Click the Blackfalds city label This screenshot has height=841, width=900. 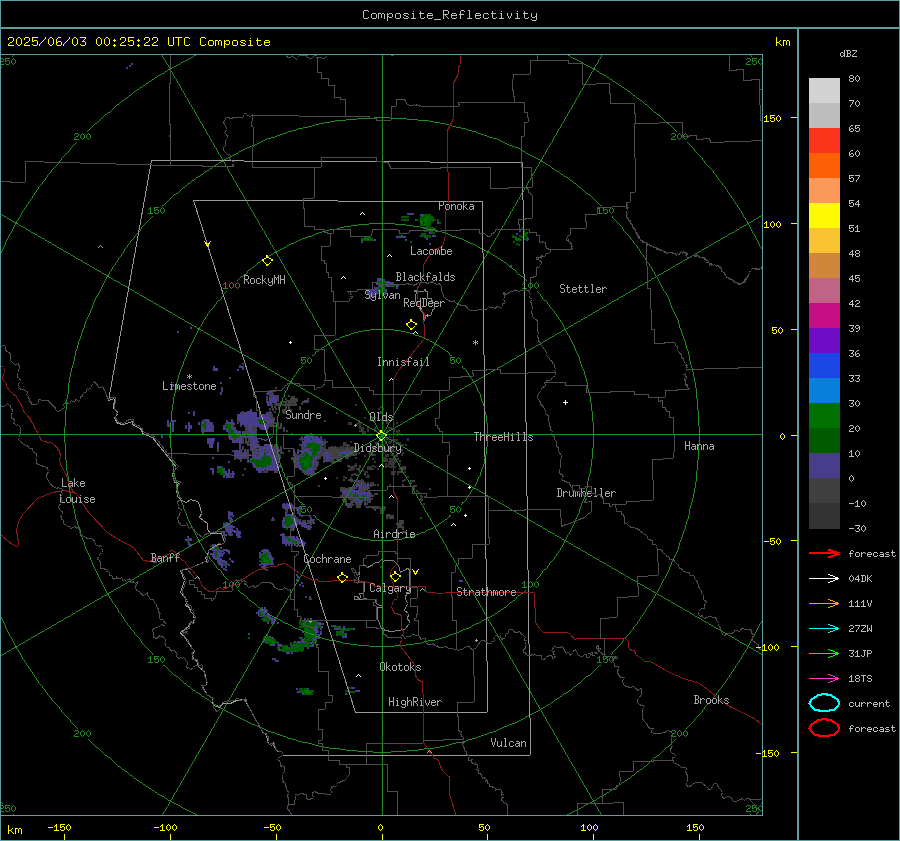pyautogui.click(x=425, y=277)
